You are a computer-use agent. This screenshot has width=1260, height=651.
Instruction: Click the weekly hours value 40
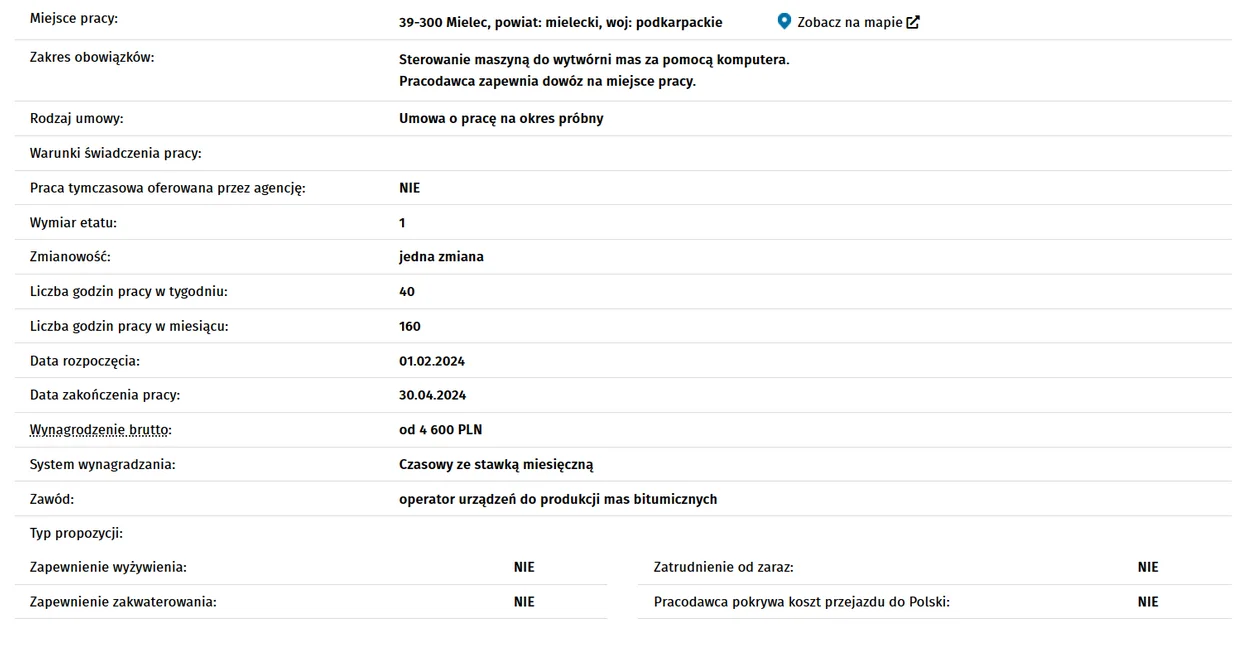[407, 292]
